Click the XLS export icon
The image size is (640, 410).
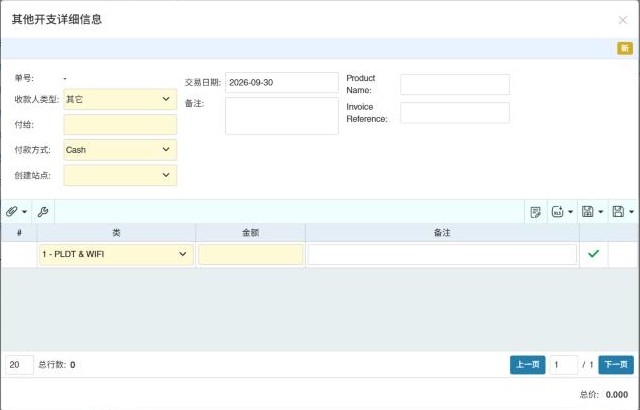click(x=557, y=211)
